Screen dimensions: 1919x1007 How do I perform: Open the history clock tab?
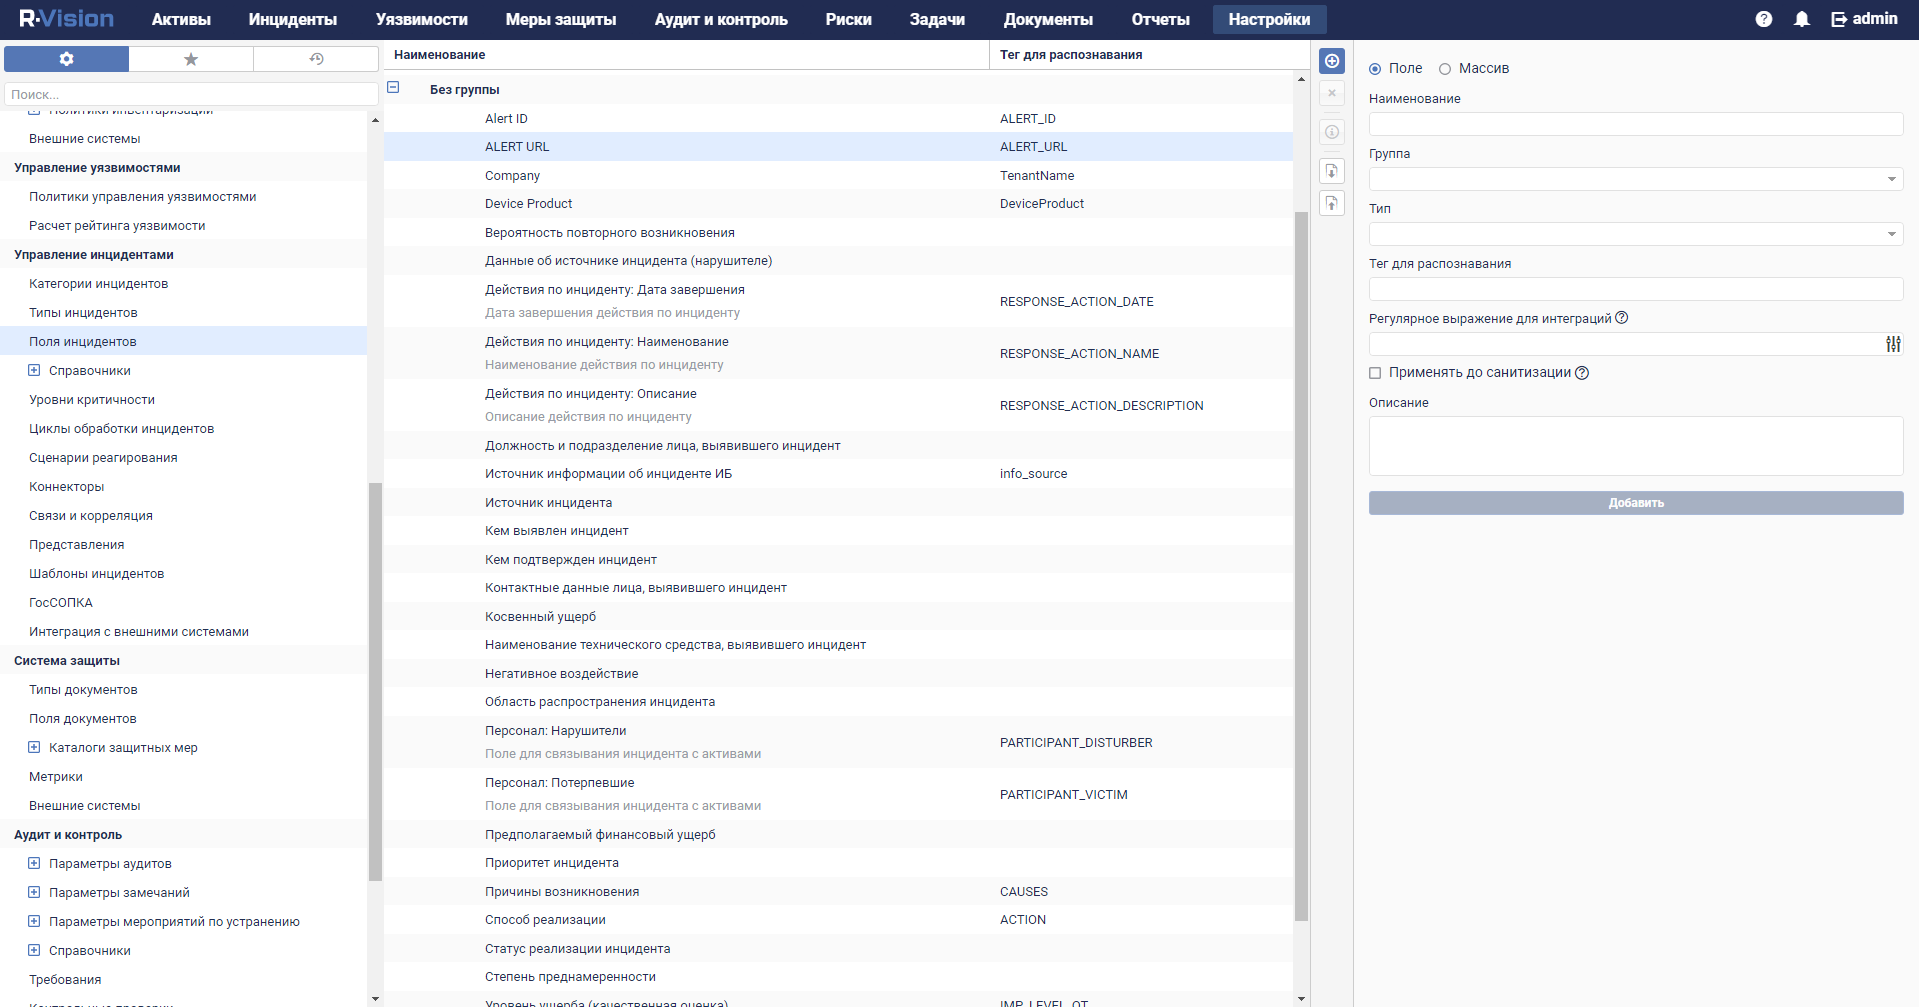point(316,59)
